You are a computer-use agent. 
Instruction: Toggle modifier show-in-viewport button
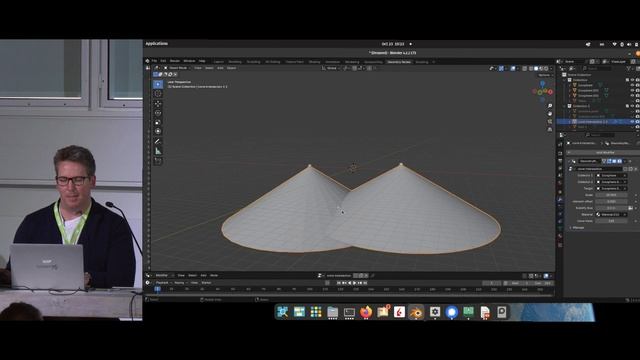[614, 161]
